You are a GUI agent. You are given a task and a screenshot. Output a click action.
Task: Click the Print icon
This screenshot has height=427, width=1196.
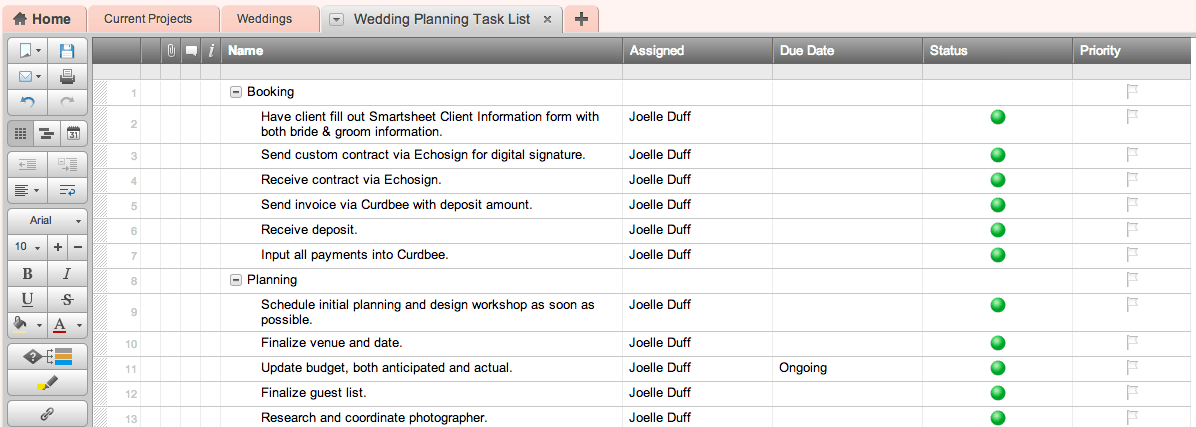pos(67,77)
